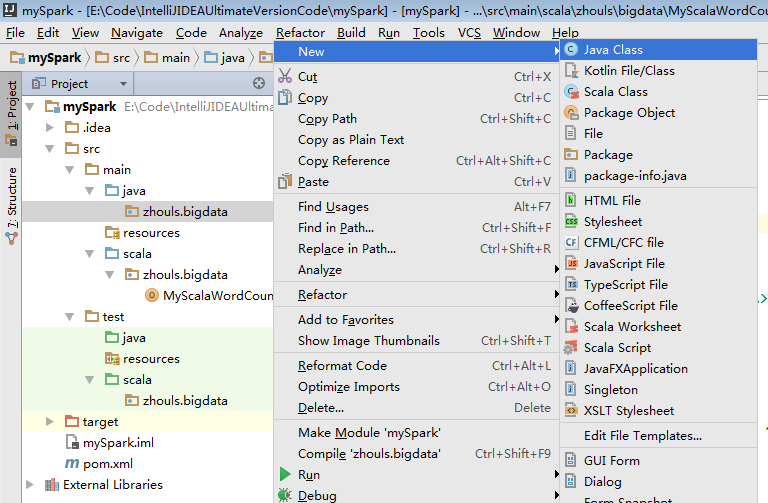Click src breadcrumb in navigation bar
Image resolution: width=768 pixels, height=503 pixels.
pos(113,58)
